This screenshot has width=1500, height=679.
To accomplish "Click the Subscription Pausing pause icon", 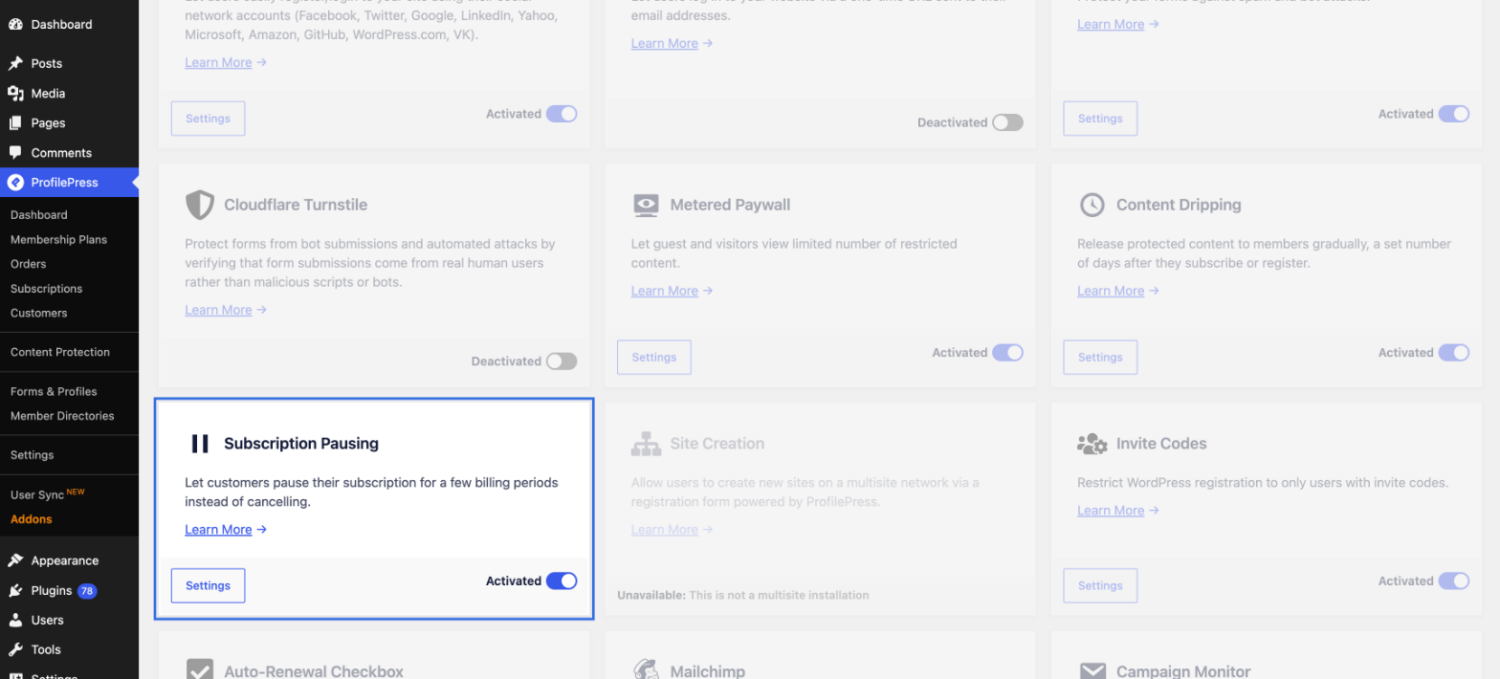I will click(200, 444).
